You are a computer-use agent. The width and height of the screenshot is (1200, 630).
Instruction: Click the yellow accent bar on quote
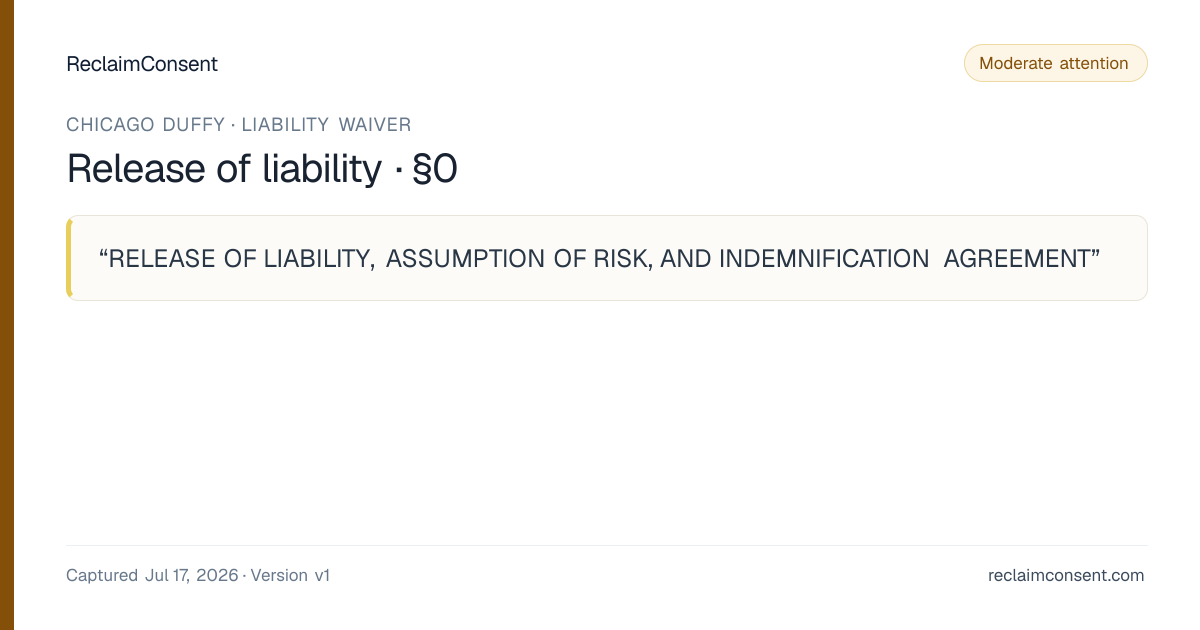coord(69,258)
